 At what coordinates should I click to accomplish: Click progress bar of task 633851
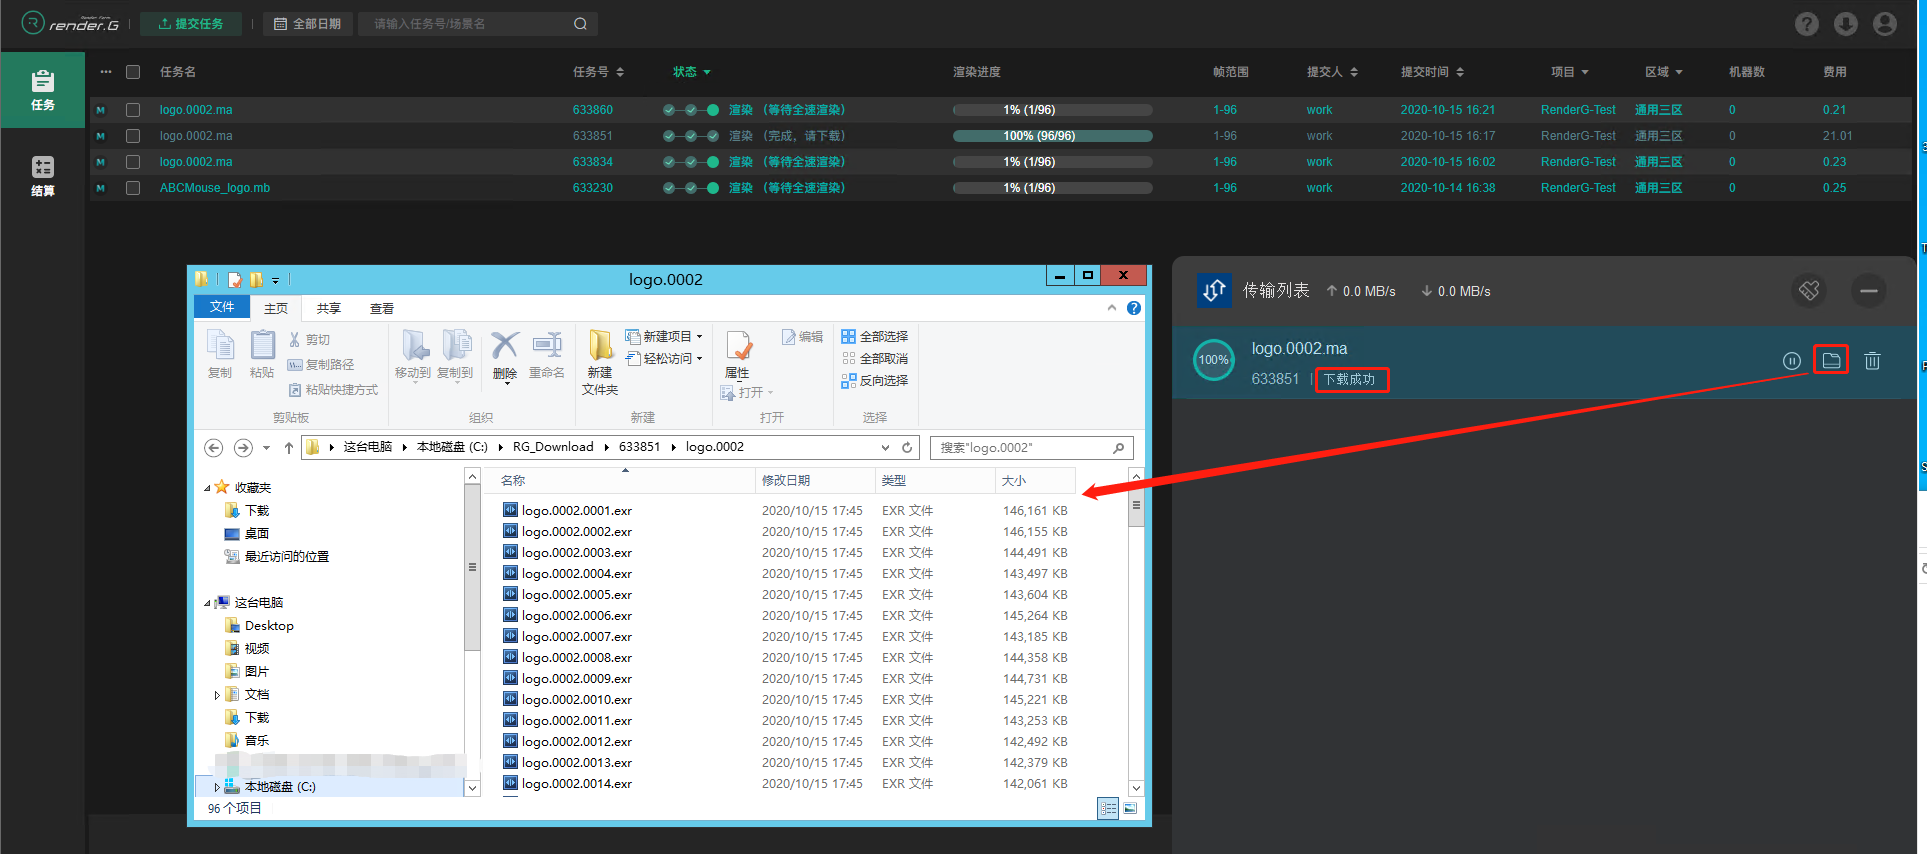point(1053,136)
